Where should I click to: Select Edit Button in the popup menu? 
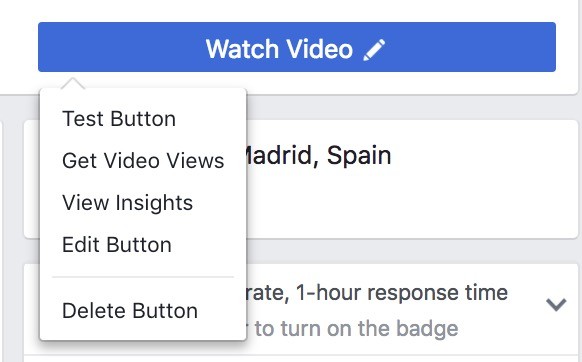[x=117, y=245]
